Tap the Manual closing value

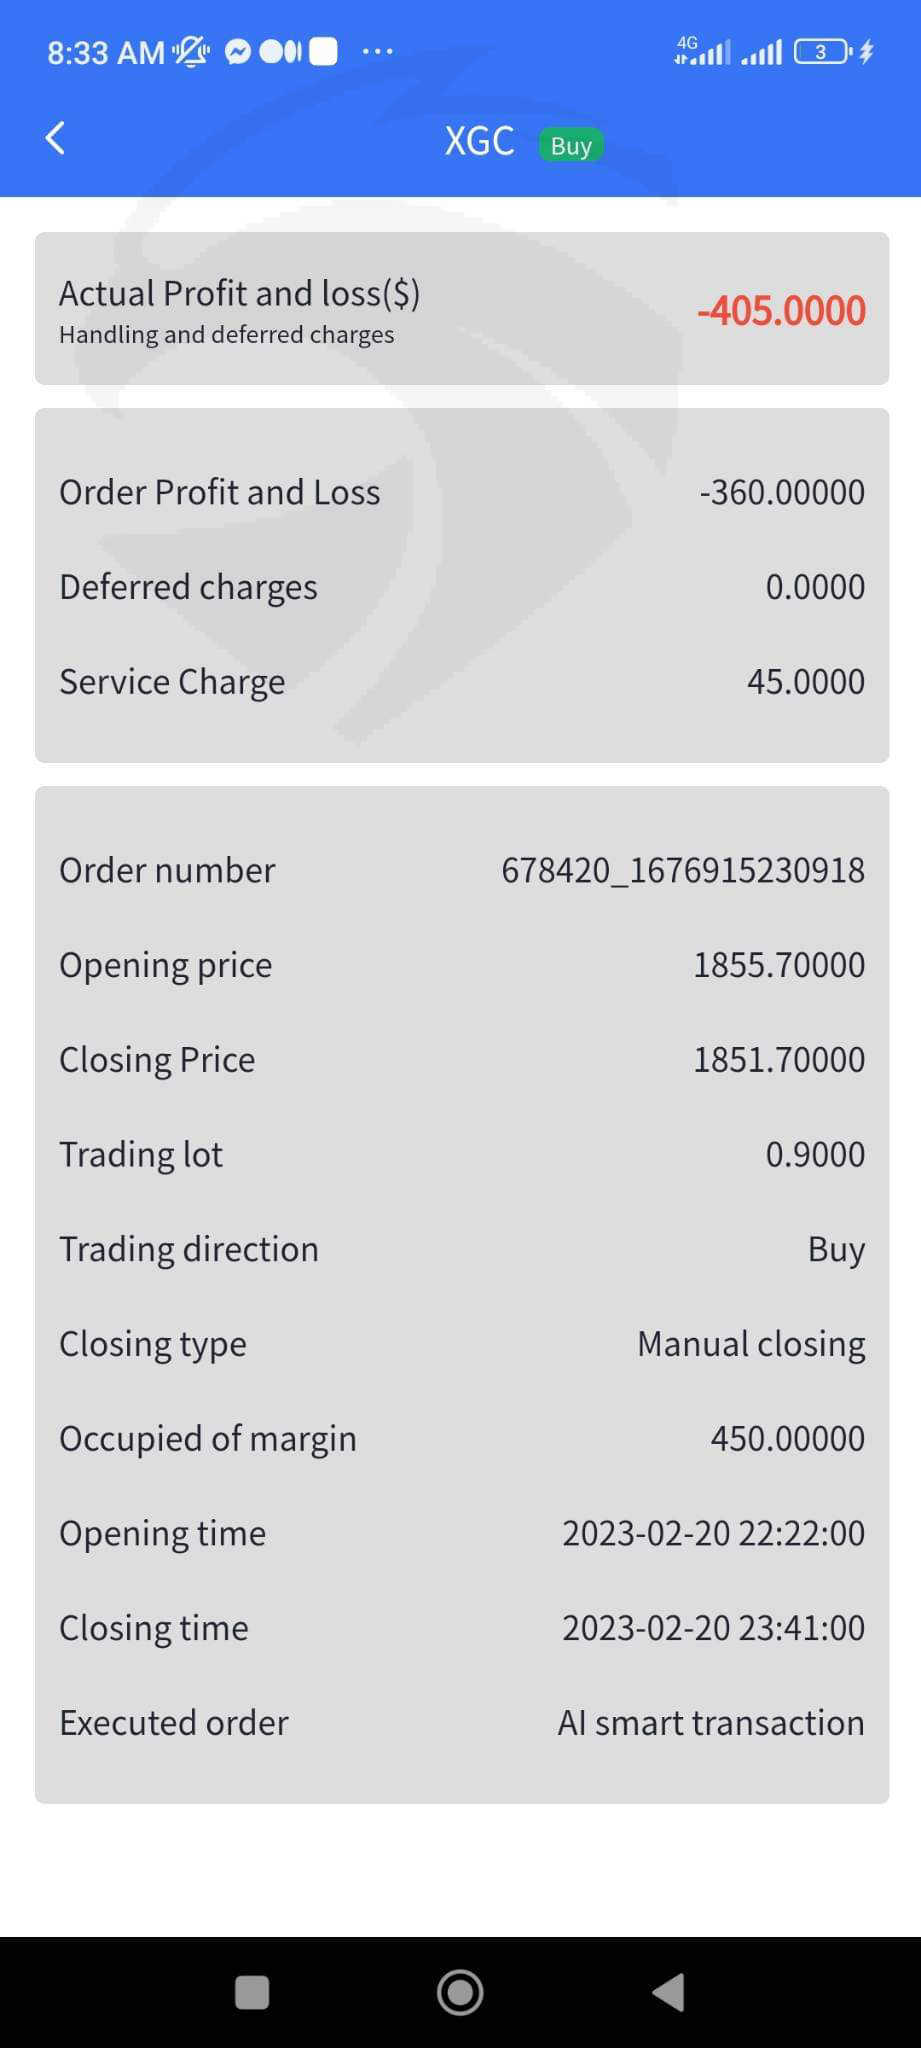click(751, 1344)
